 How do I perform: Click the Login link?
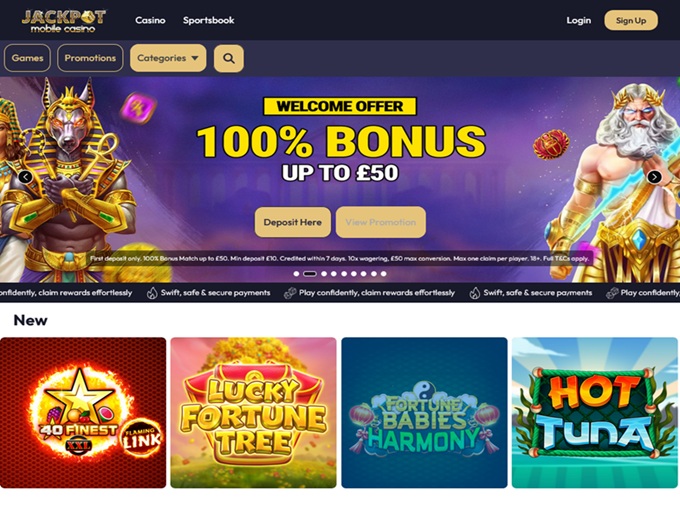point(579,20)
